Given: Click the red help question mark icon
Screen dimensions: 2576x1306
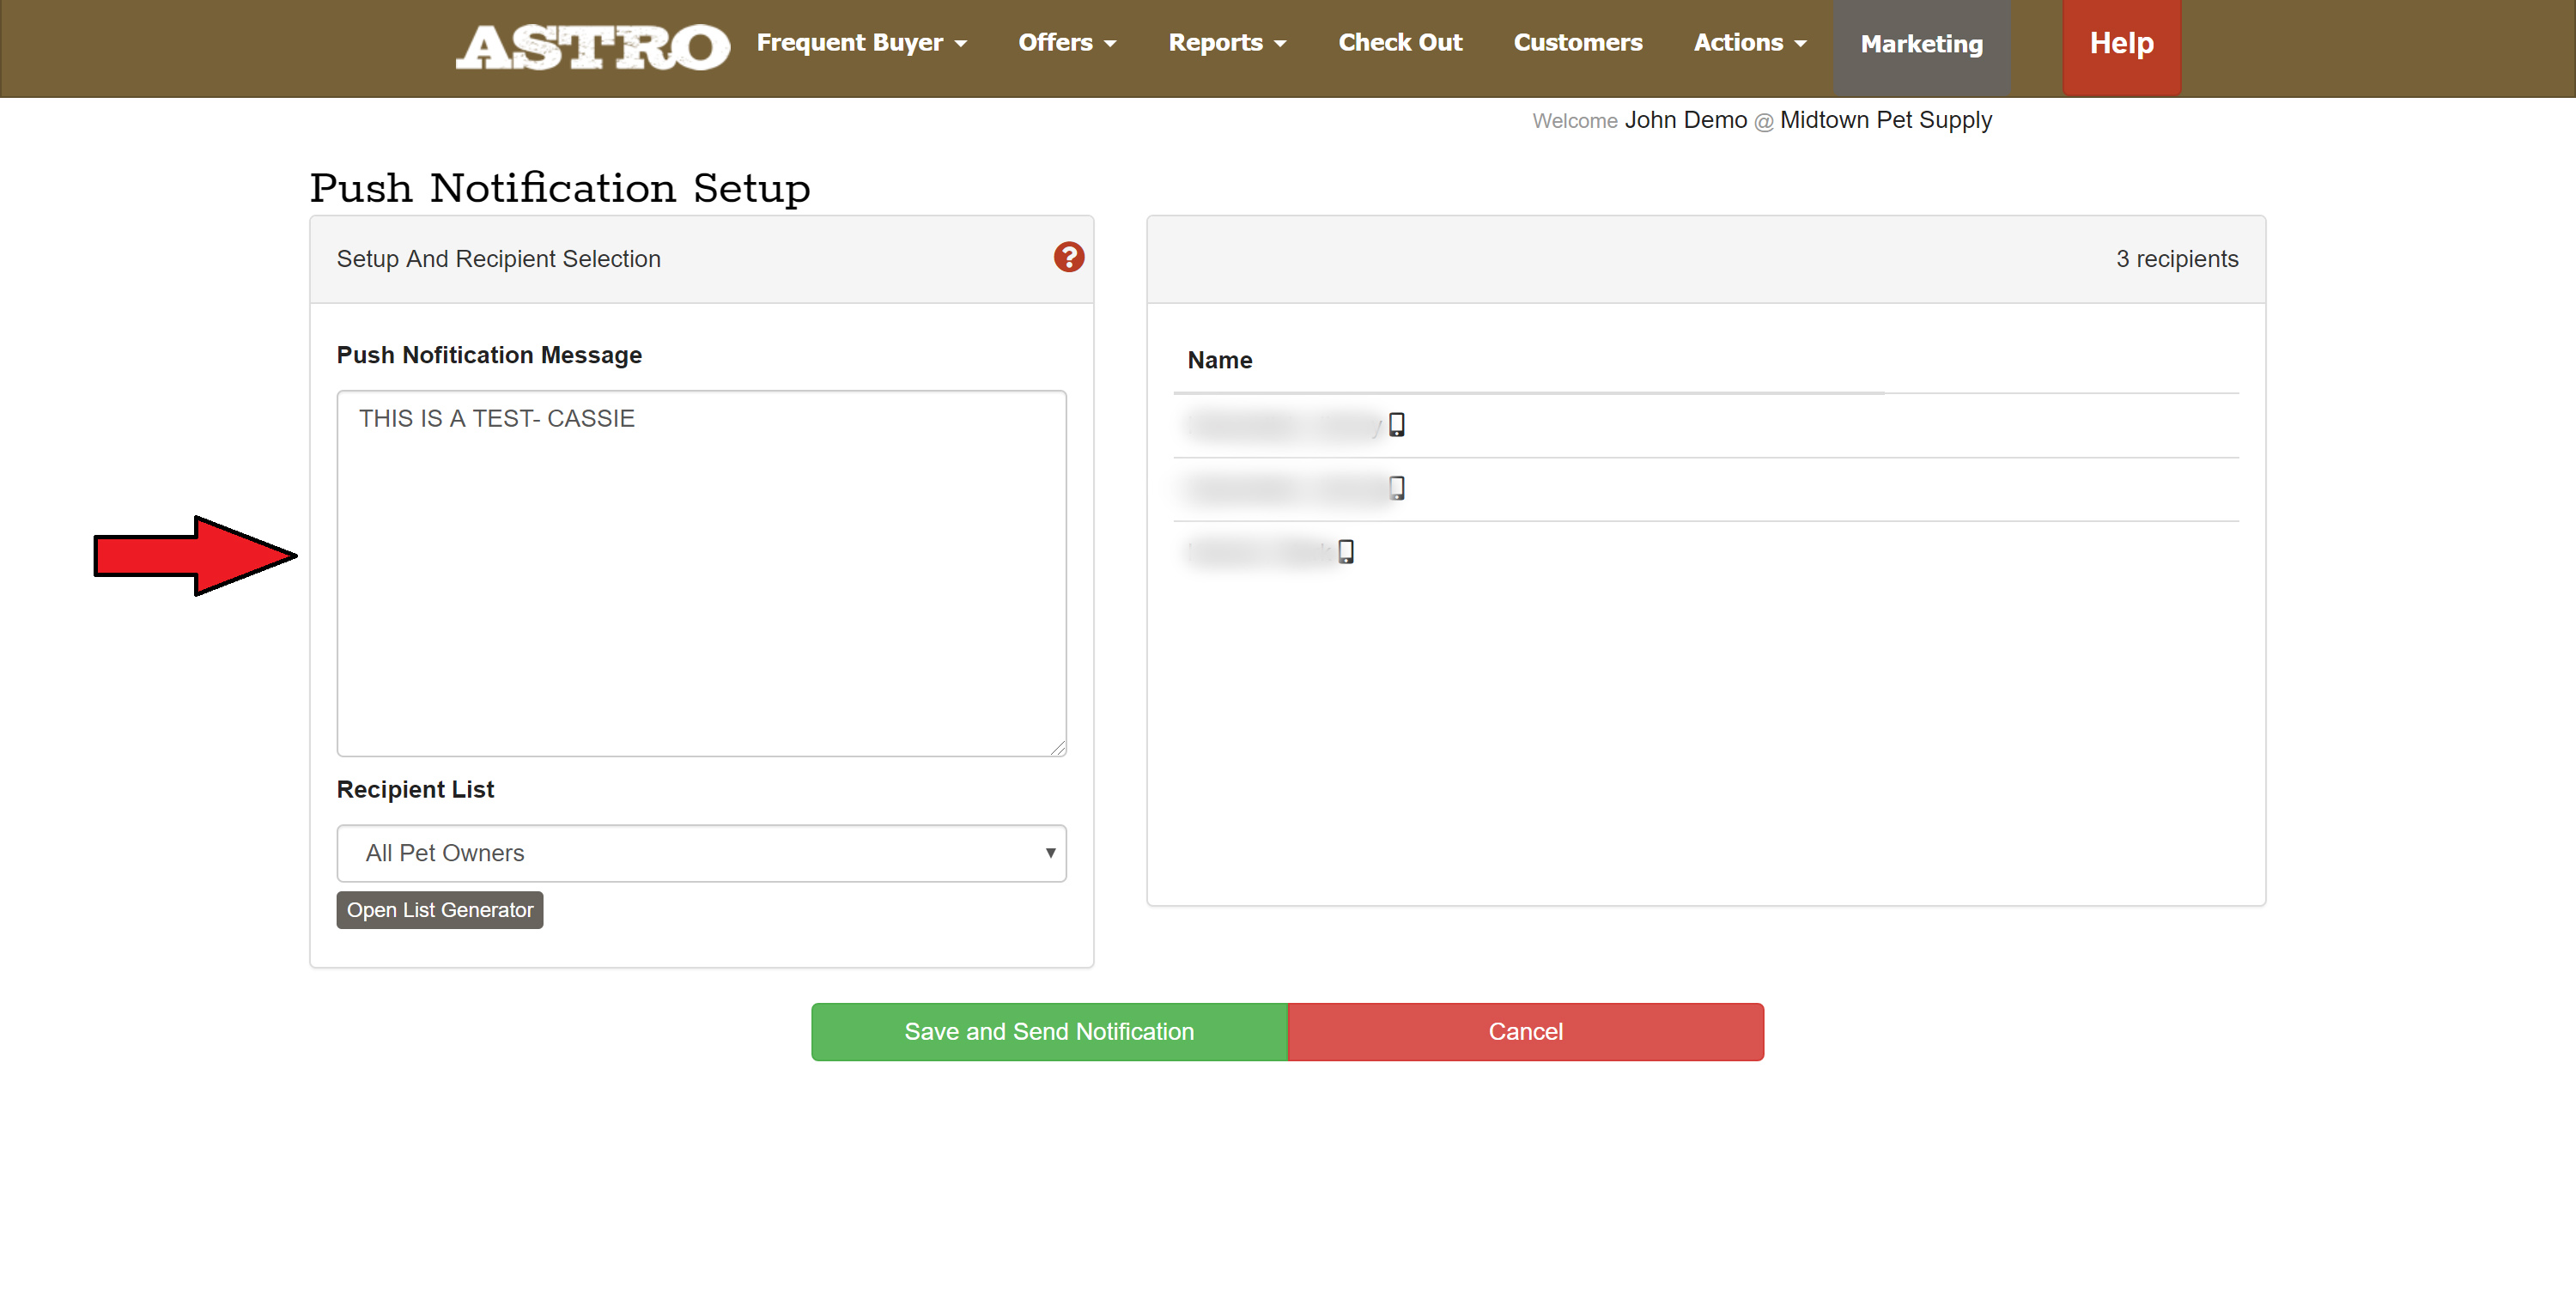Looking at the screenshot, I should tap(1068, 257).
